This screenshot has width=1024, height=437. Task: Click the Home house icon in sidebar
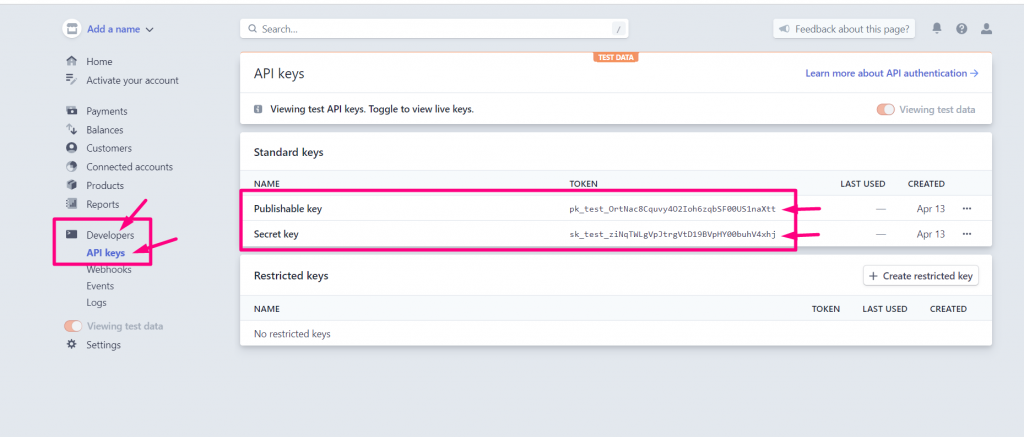[x=72, y=61]
